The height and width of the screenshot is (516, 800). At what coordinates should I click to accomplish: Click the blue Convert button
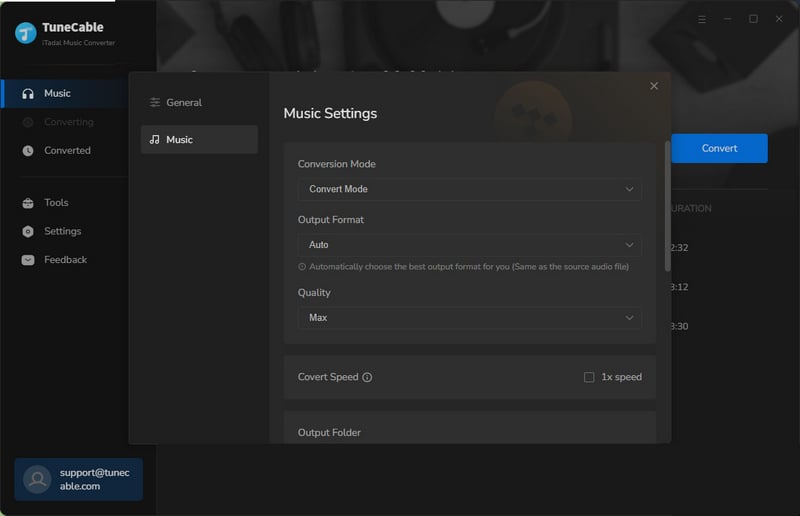[x=719, y=149]
